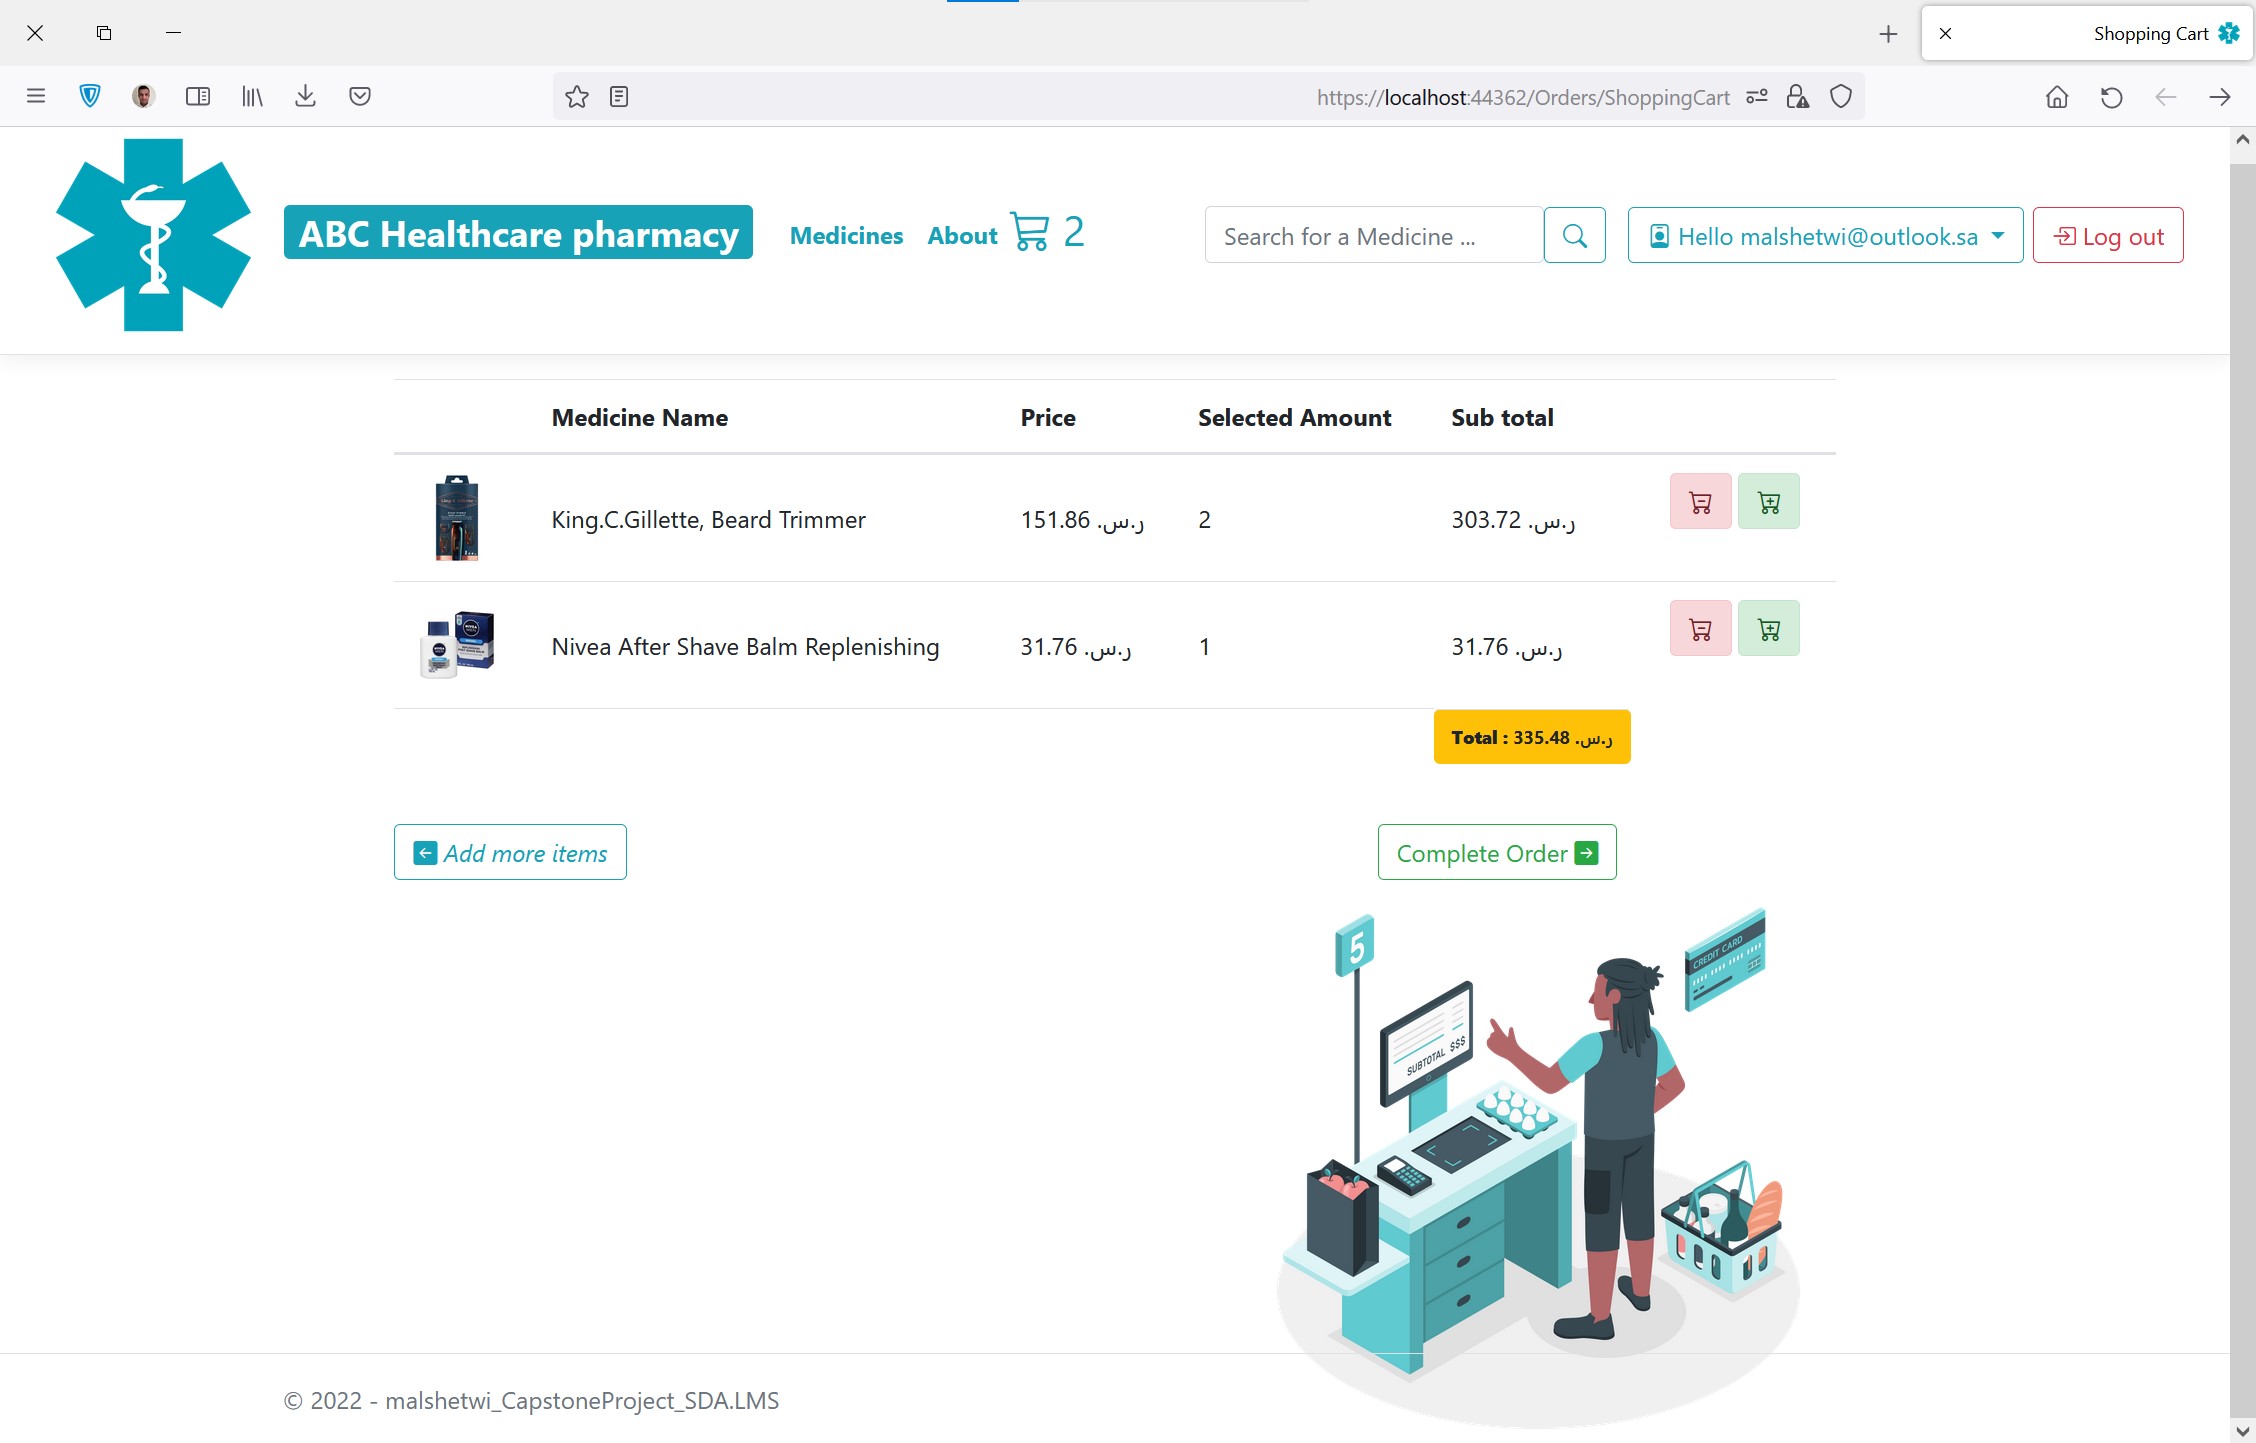Click the search magnifier for medicines

point(1574,235)
